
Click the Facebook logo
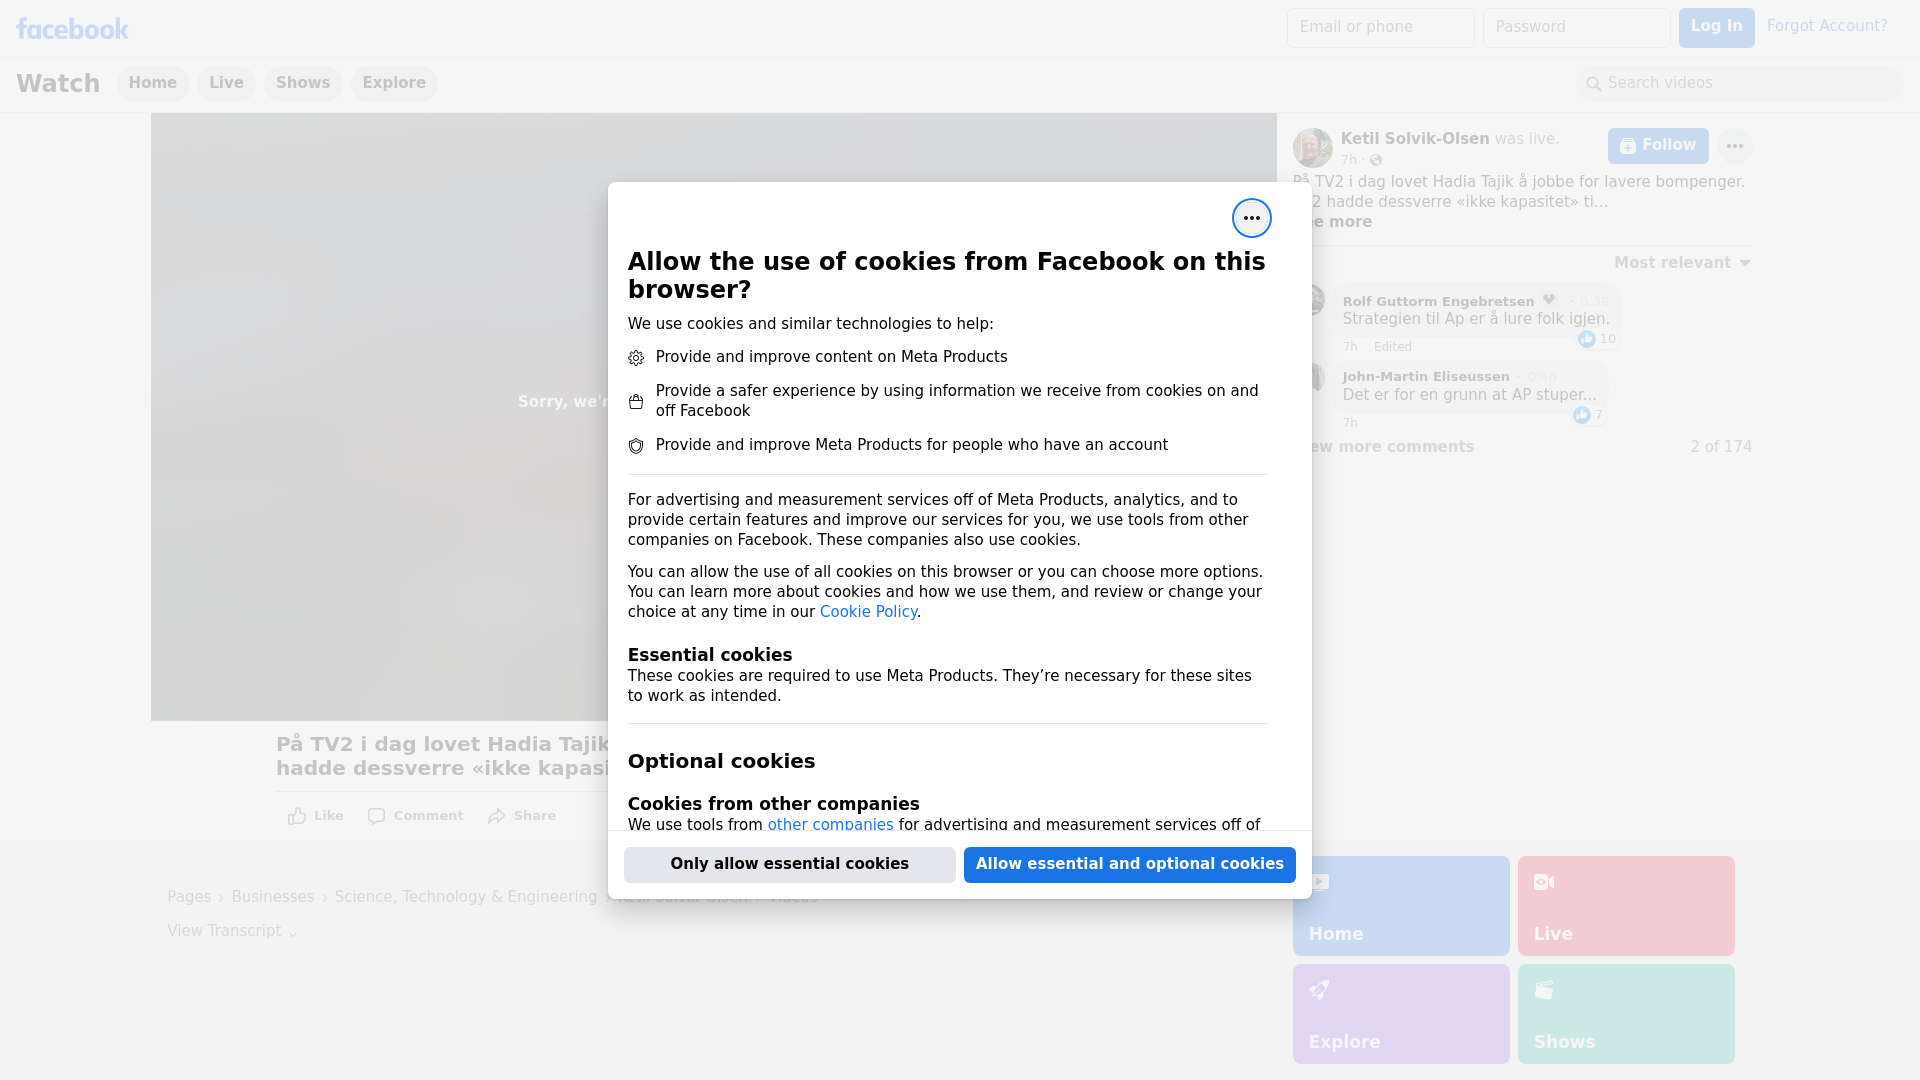click(72, 29)
